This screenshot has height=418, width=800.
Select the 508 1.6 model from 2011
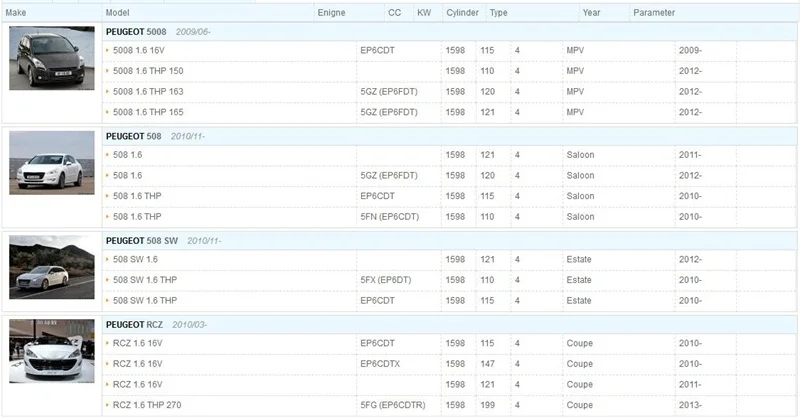(x=128, y=155)
